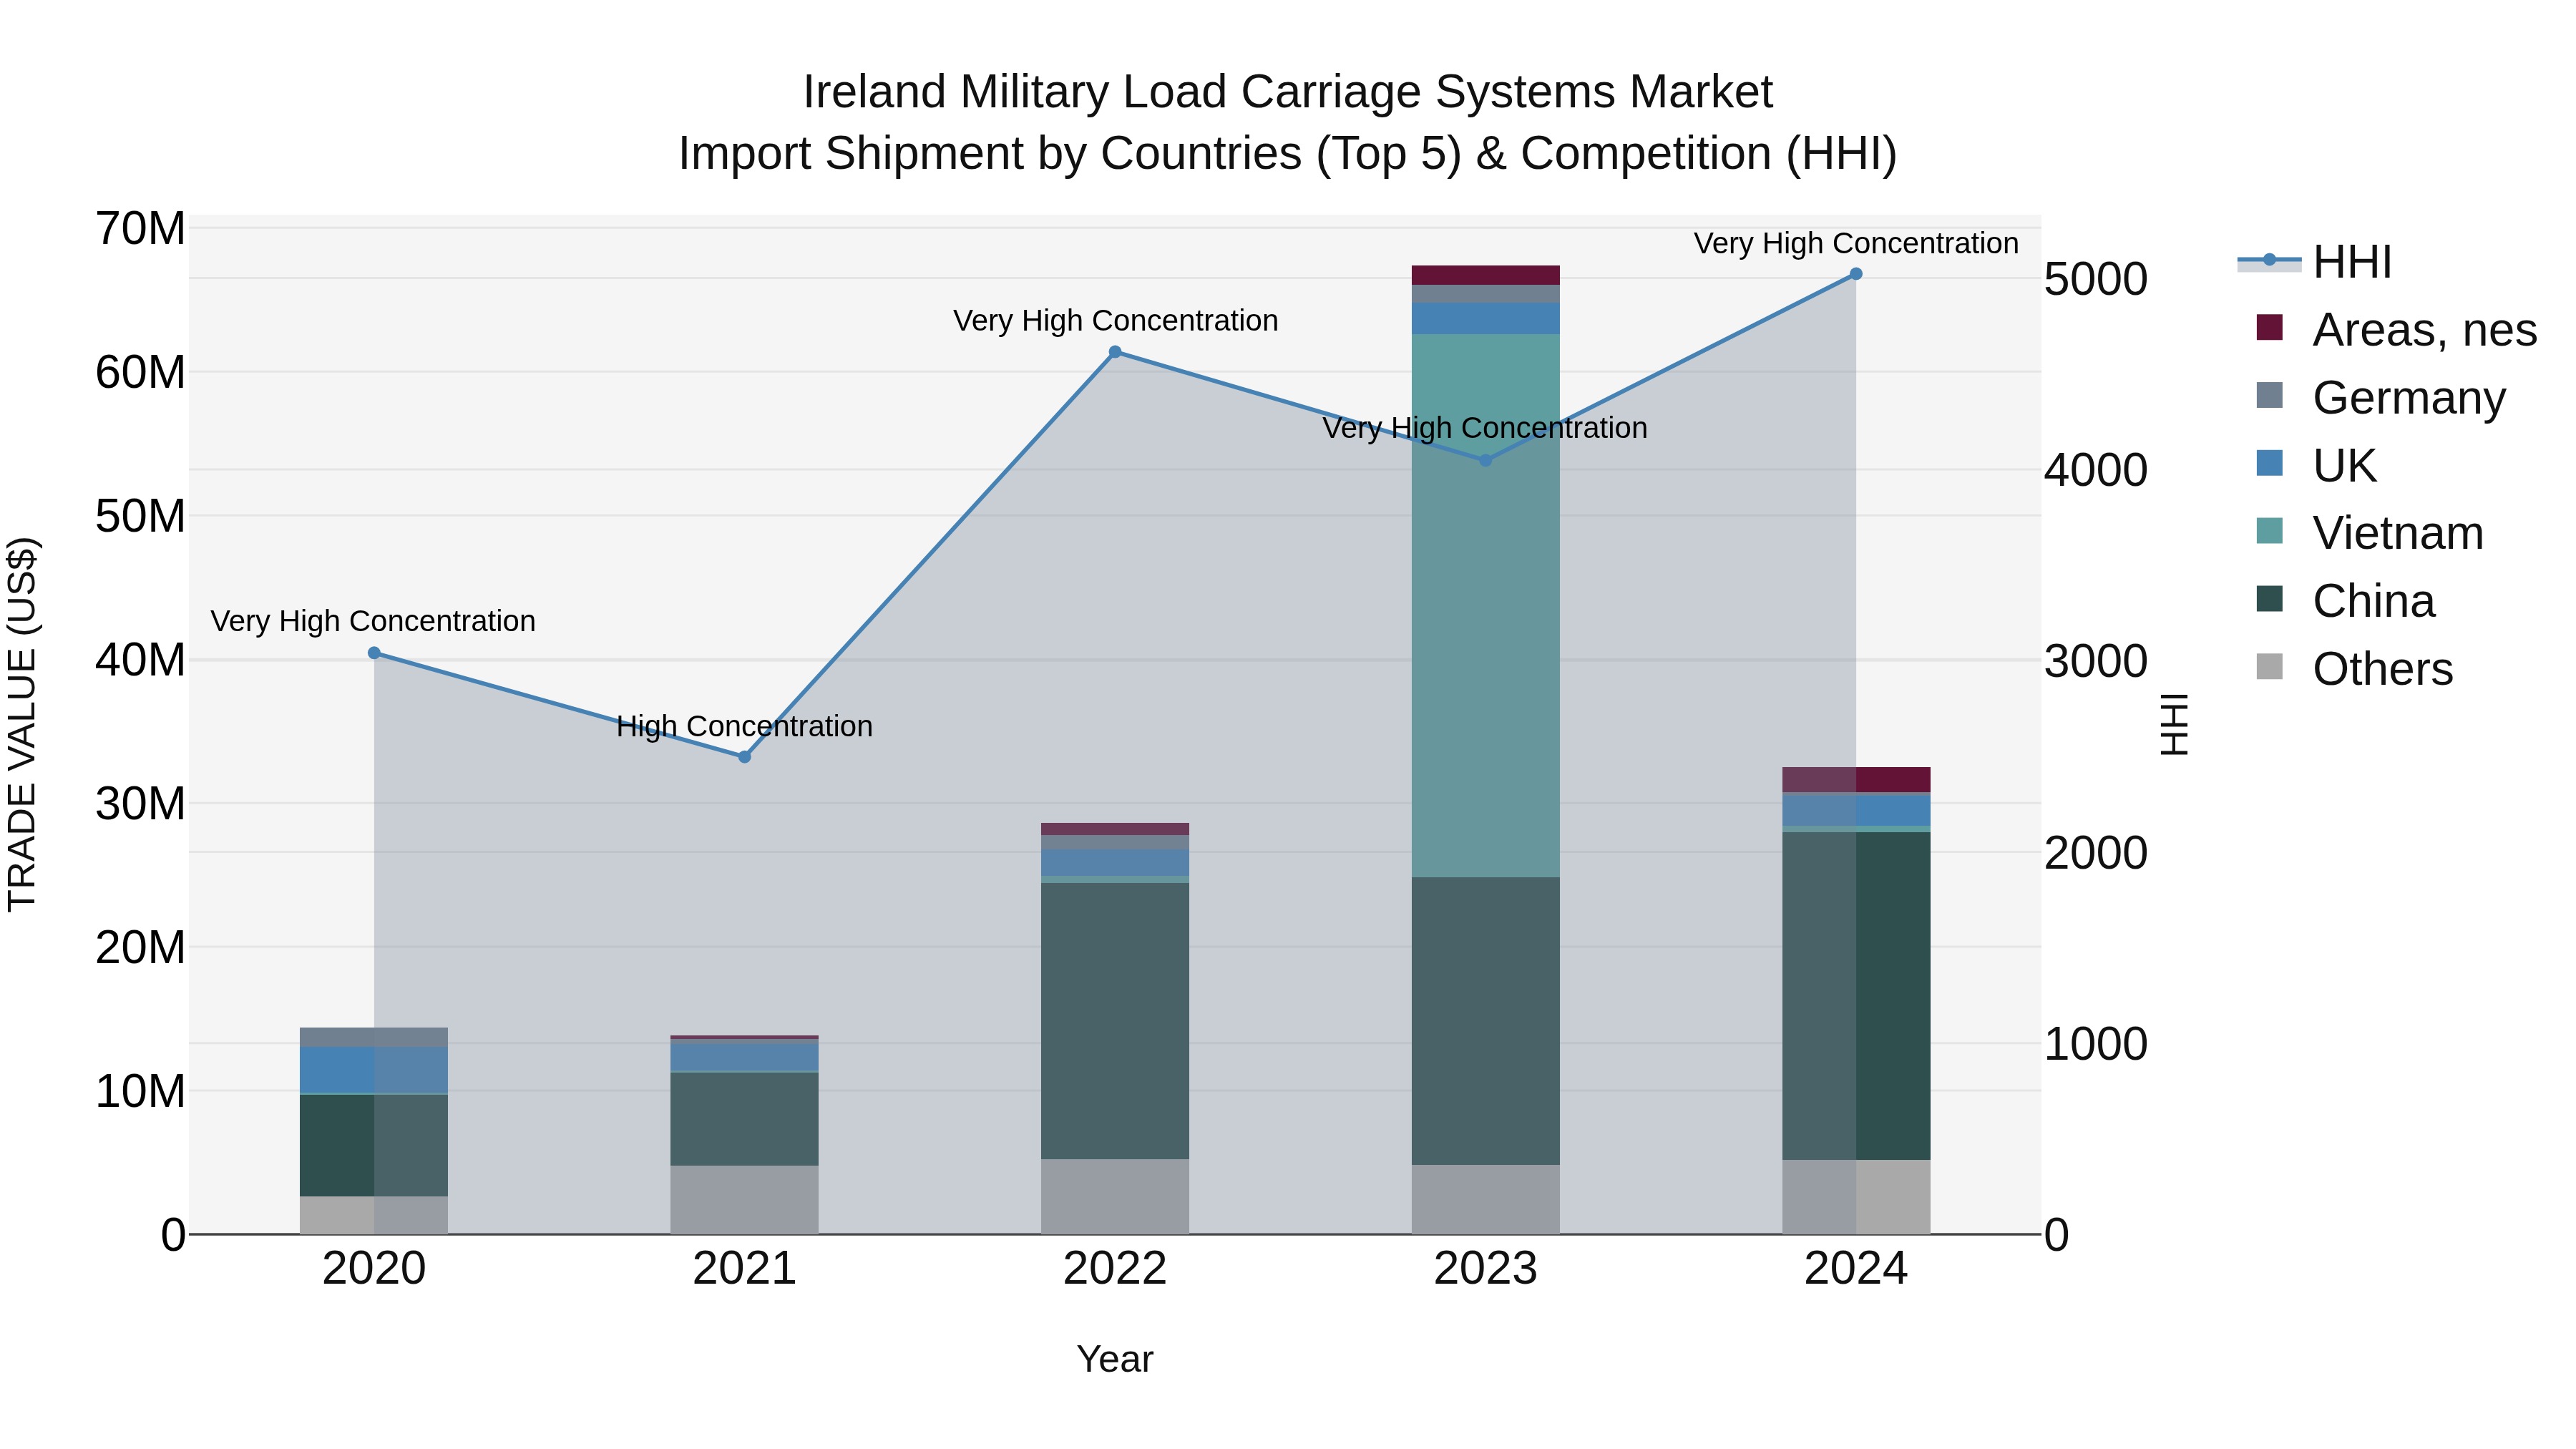Image resolution: width=2576 pixels, height=1449 pixels.
Task: Click the 2022 x-axis tick label
Action: [1115, 1269]
